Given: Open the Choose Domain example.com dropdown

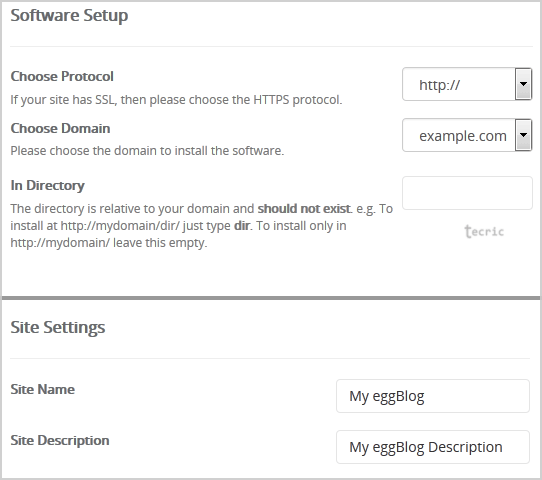Looking at the screenshot, I should (467, 135).
